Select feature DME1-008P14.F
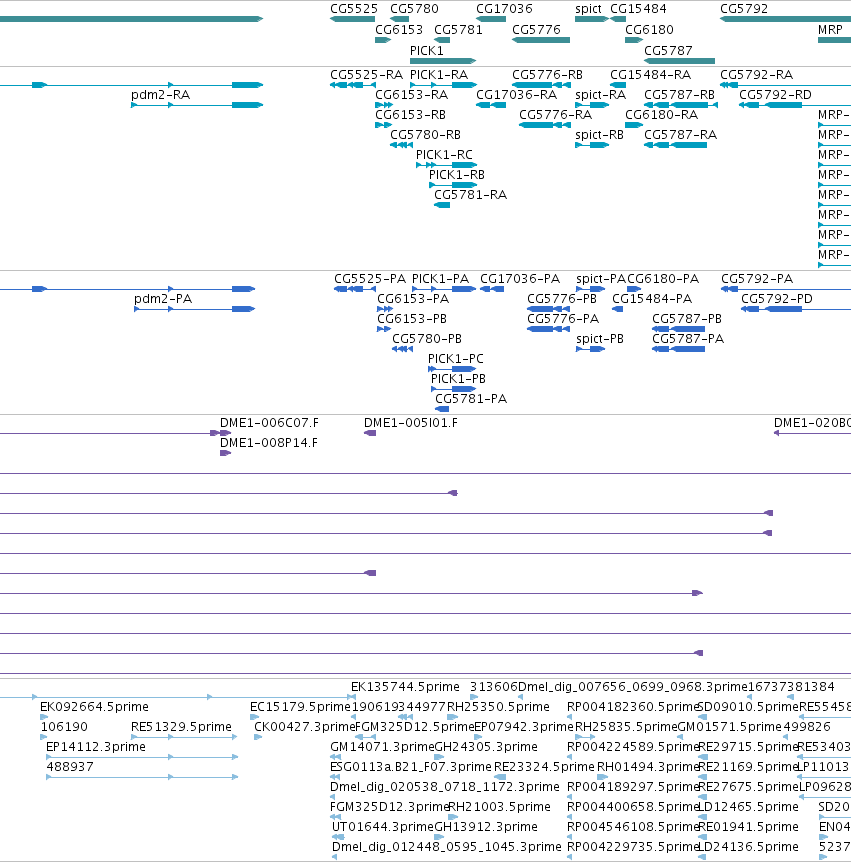This screenshot has height=862, width=851. (268, 443)
